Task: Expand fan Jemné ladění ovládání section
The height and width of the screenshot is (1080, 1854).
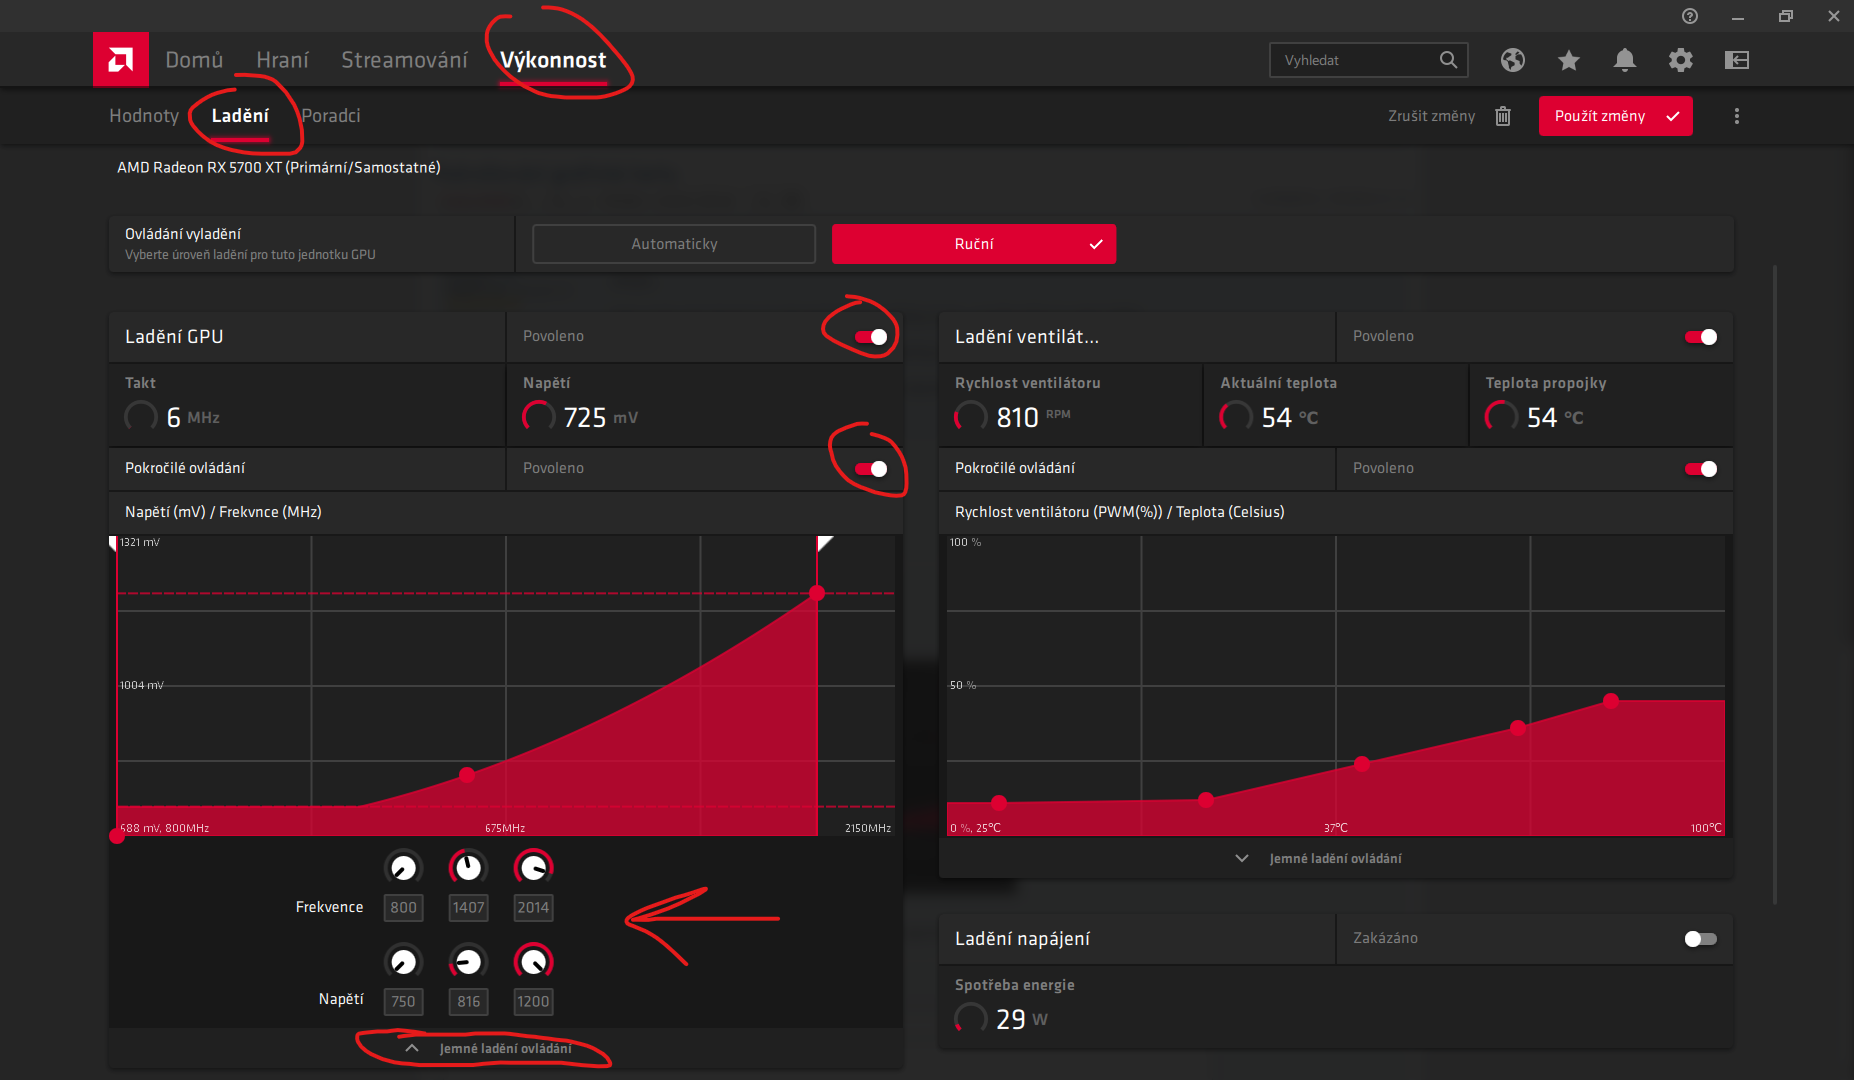Action: pos(1319,859)
